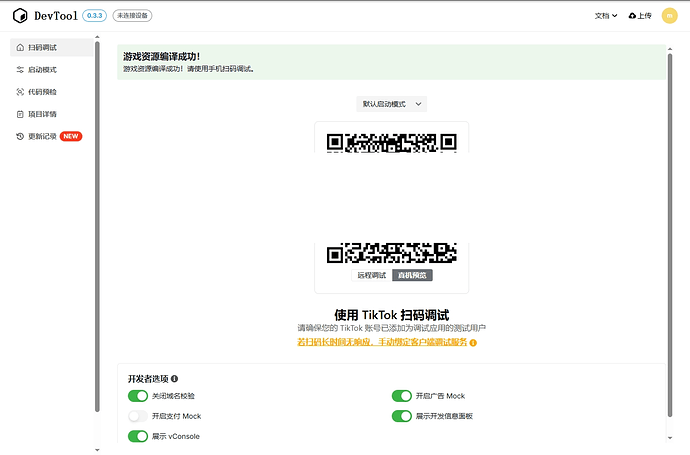Click the 使用 TikTok 扫码调试 heading

(392, 315)
